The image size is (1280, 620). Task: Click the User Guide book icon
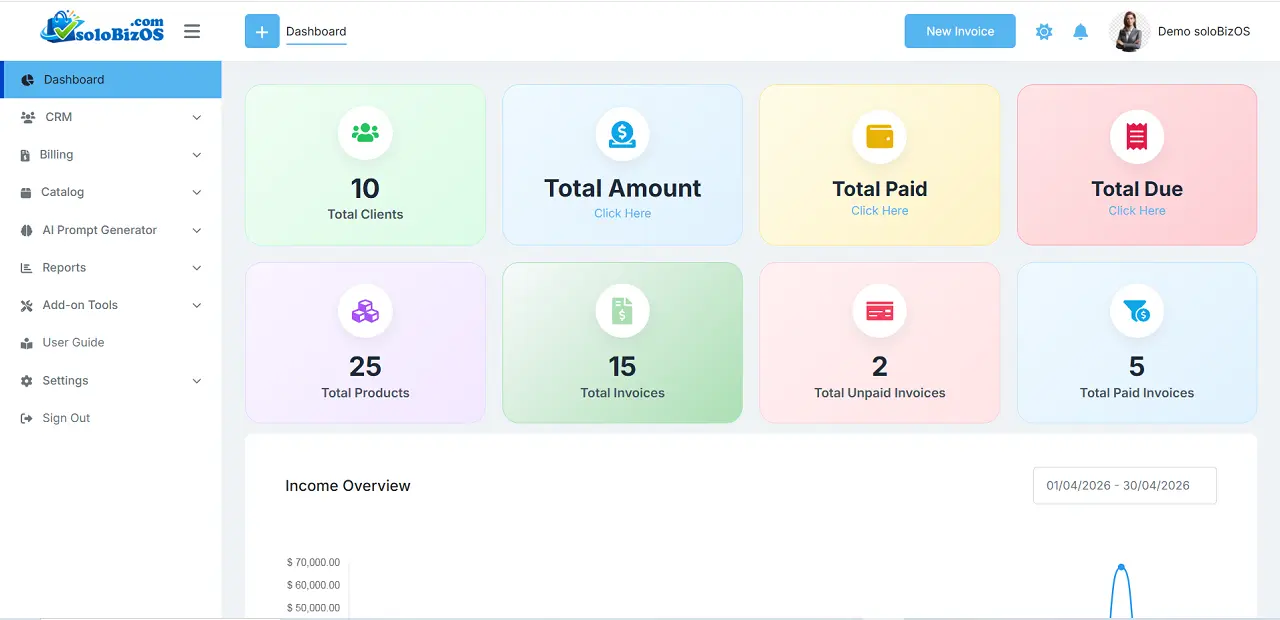pyautogui.click(x=27, y=343)
